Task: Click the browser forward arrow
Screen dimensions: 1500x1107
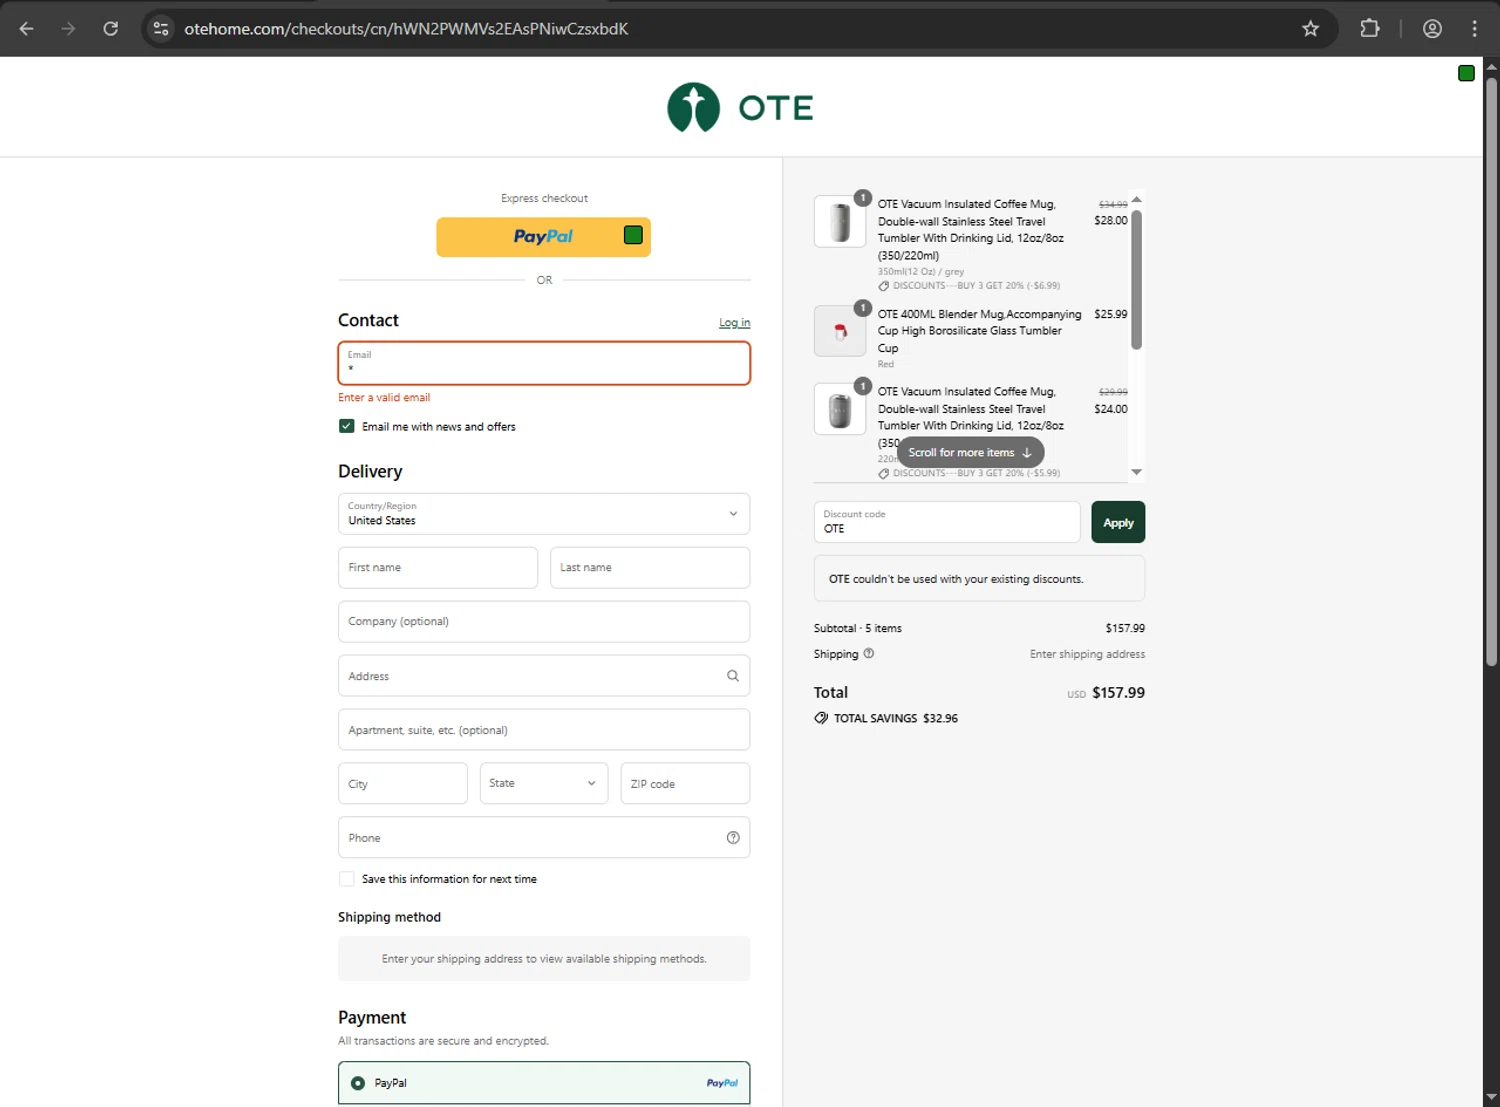Action: pyautogui.click(x=68, y=29)
